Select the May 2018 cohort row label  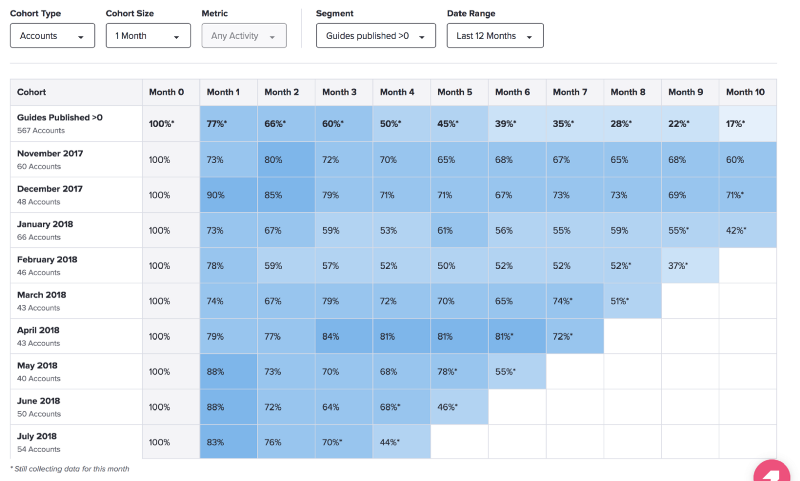tap(76, 371)
